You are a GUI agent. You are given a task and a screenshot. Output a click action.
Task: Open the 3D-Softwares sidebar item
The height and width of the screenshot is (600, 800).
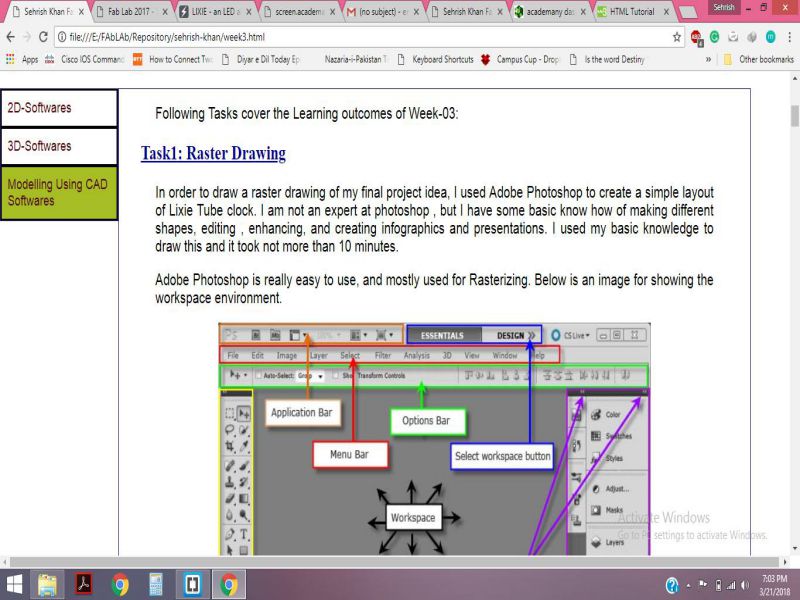59,146
